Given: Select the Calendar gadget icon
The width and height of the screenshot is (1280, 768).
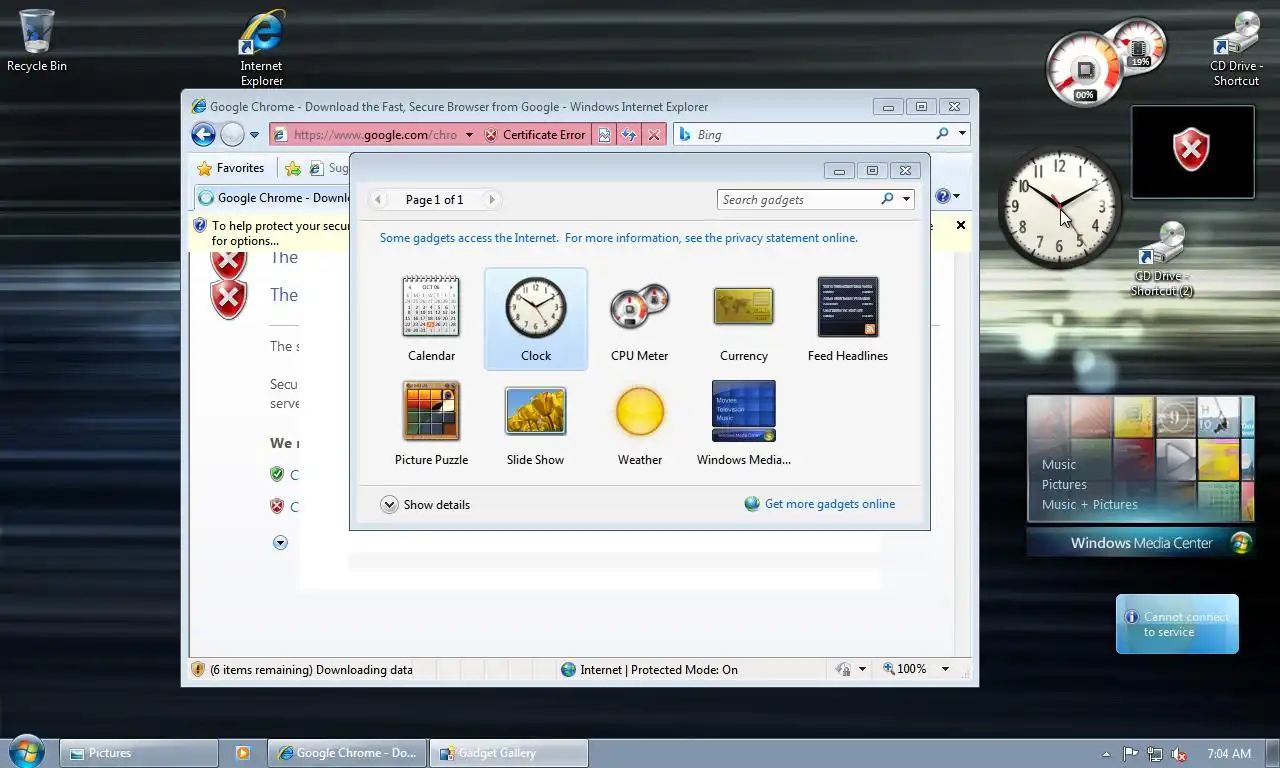Looking at the screenshot, I should coord(431,307).
